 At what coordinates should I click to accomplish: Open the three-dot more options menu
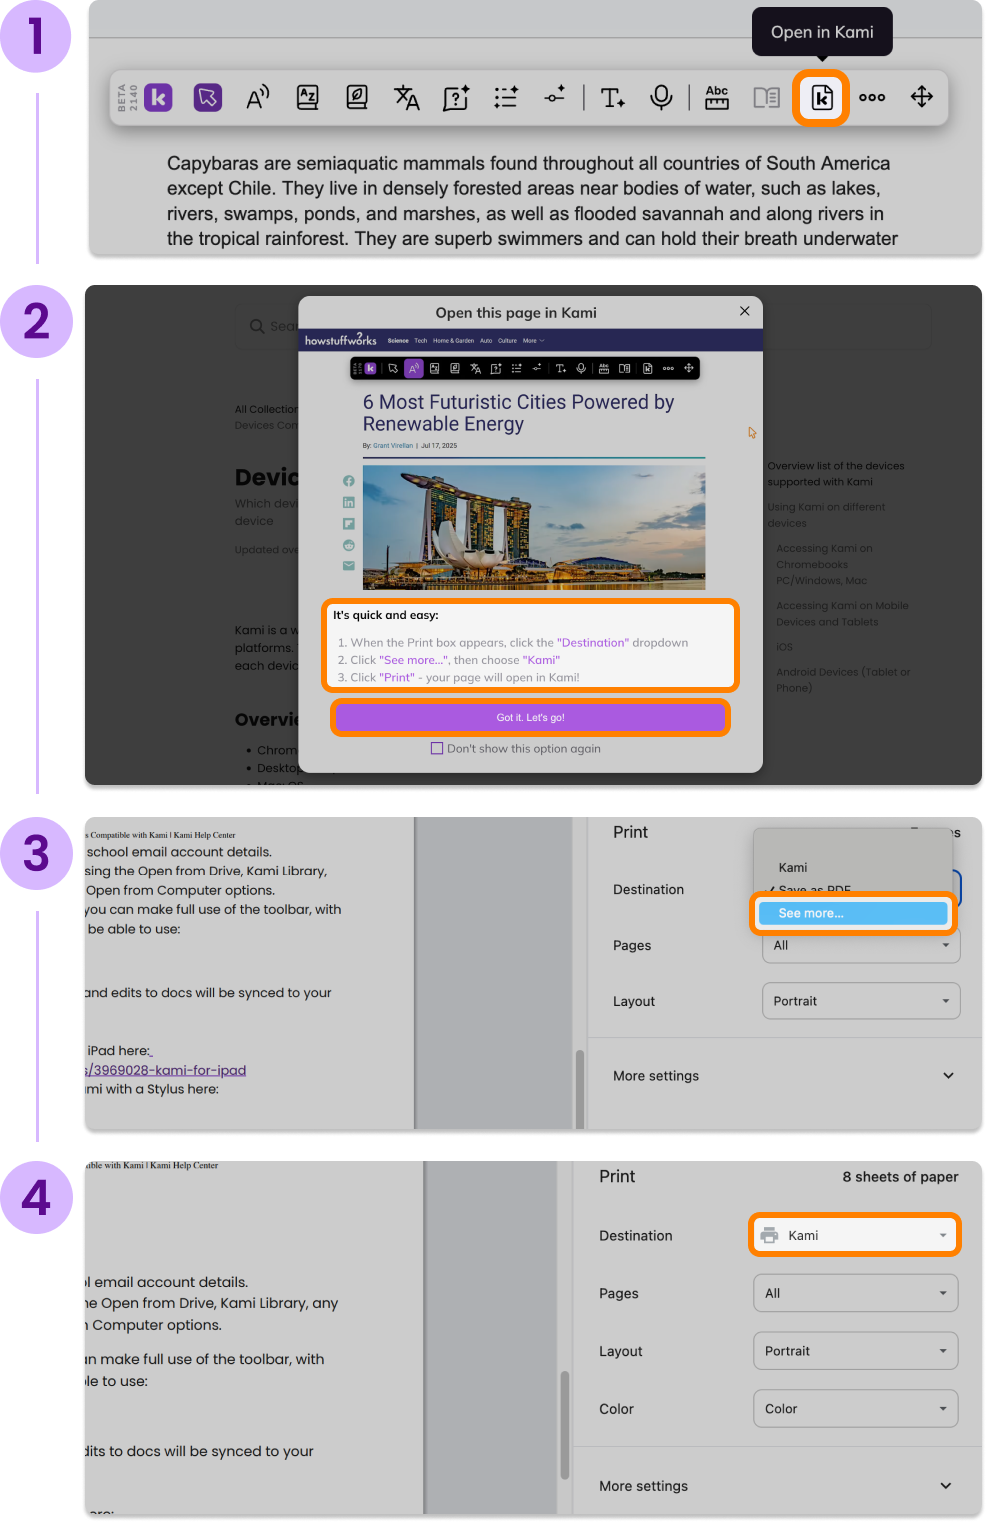pyautogui.click(x=872, y=97)
